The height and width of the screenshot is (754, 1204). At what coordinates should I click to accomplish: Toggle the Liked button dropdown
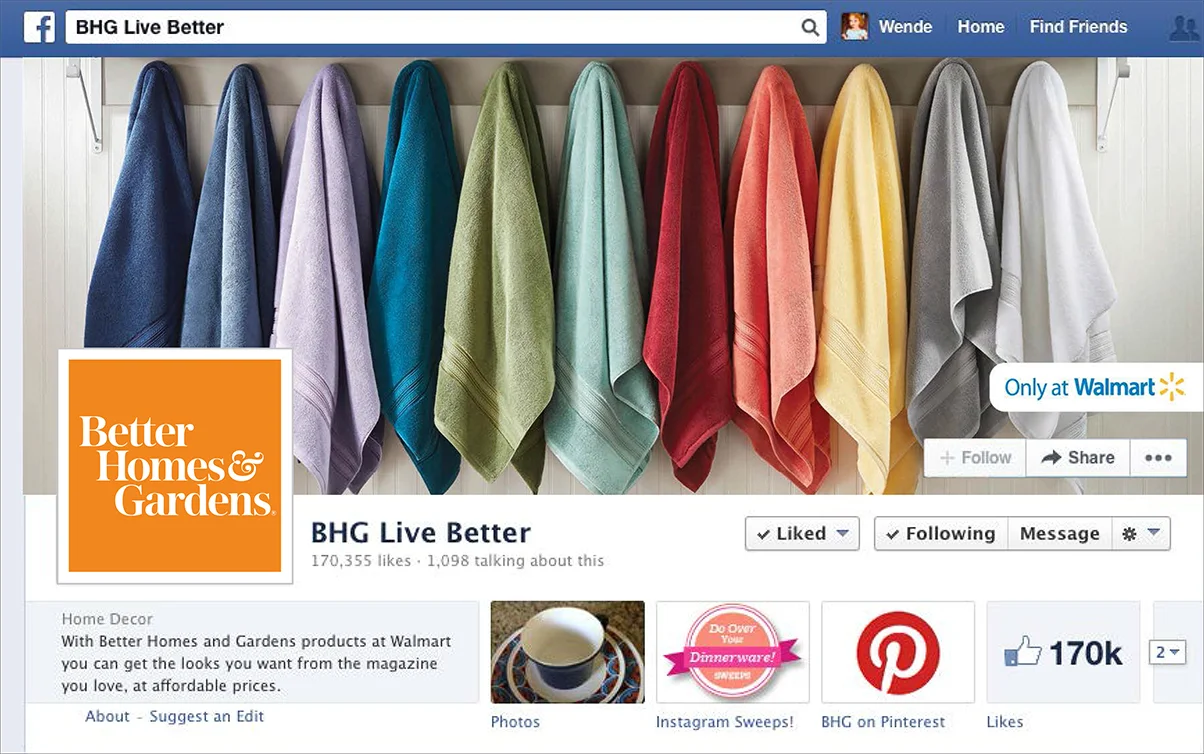point(802,533)
